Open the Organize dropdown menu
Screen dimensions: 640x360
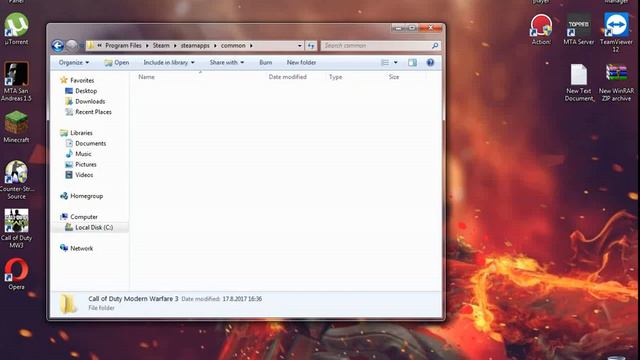point(74,62)
